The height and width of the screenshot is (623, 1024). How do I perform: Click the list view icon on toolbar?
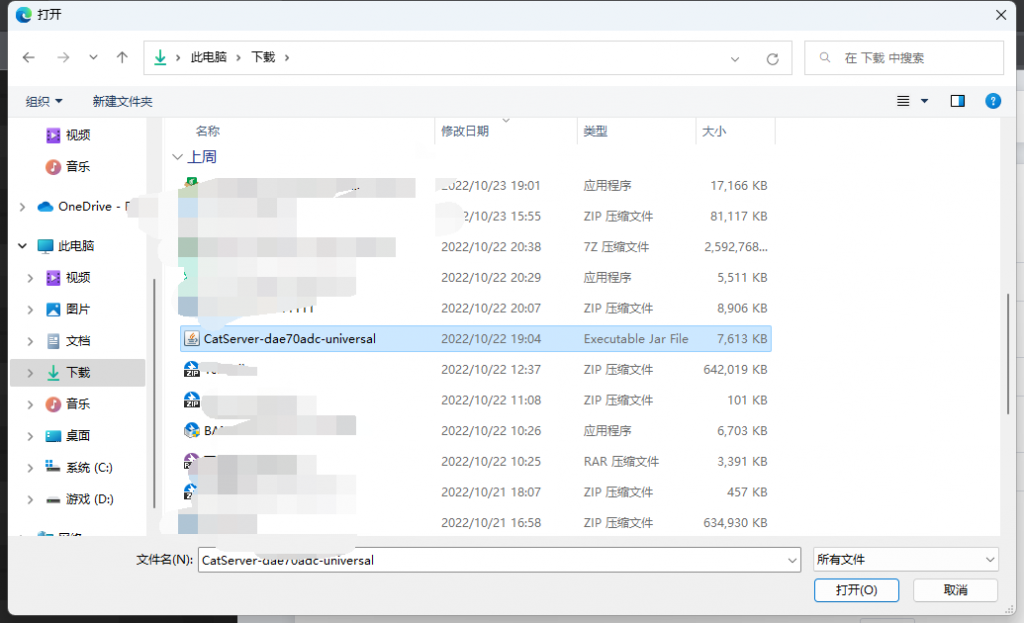pos(902,100)
